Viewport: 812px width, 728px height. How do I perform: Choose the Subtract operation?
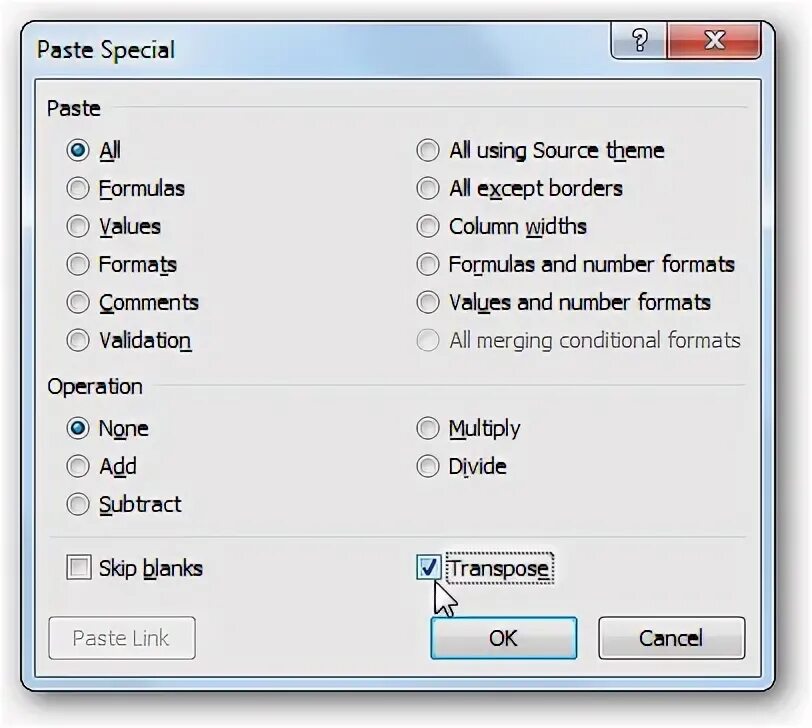click(78, 504)
